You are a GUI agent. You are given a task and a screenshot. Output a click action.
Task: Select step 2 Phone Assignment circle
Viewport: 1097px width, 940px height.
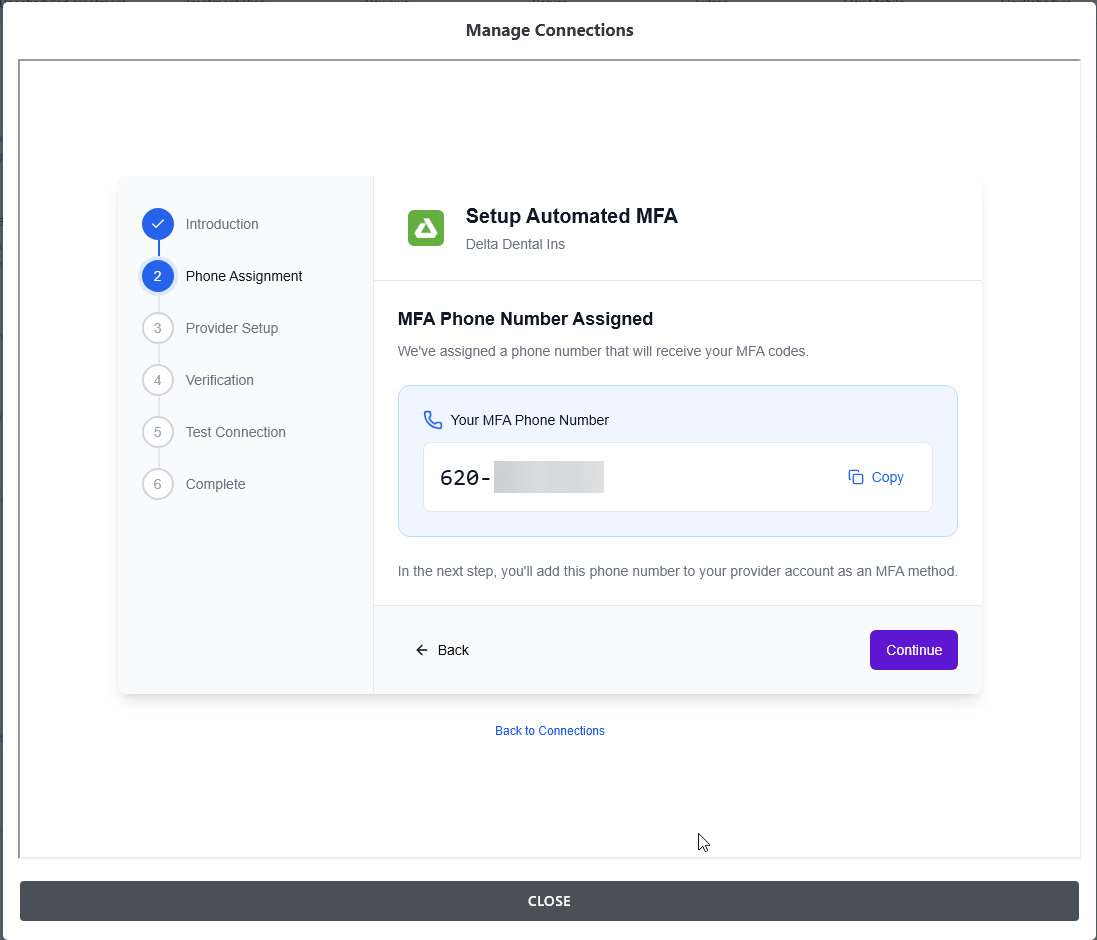point(157,276)
